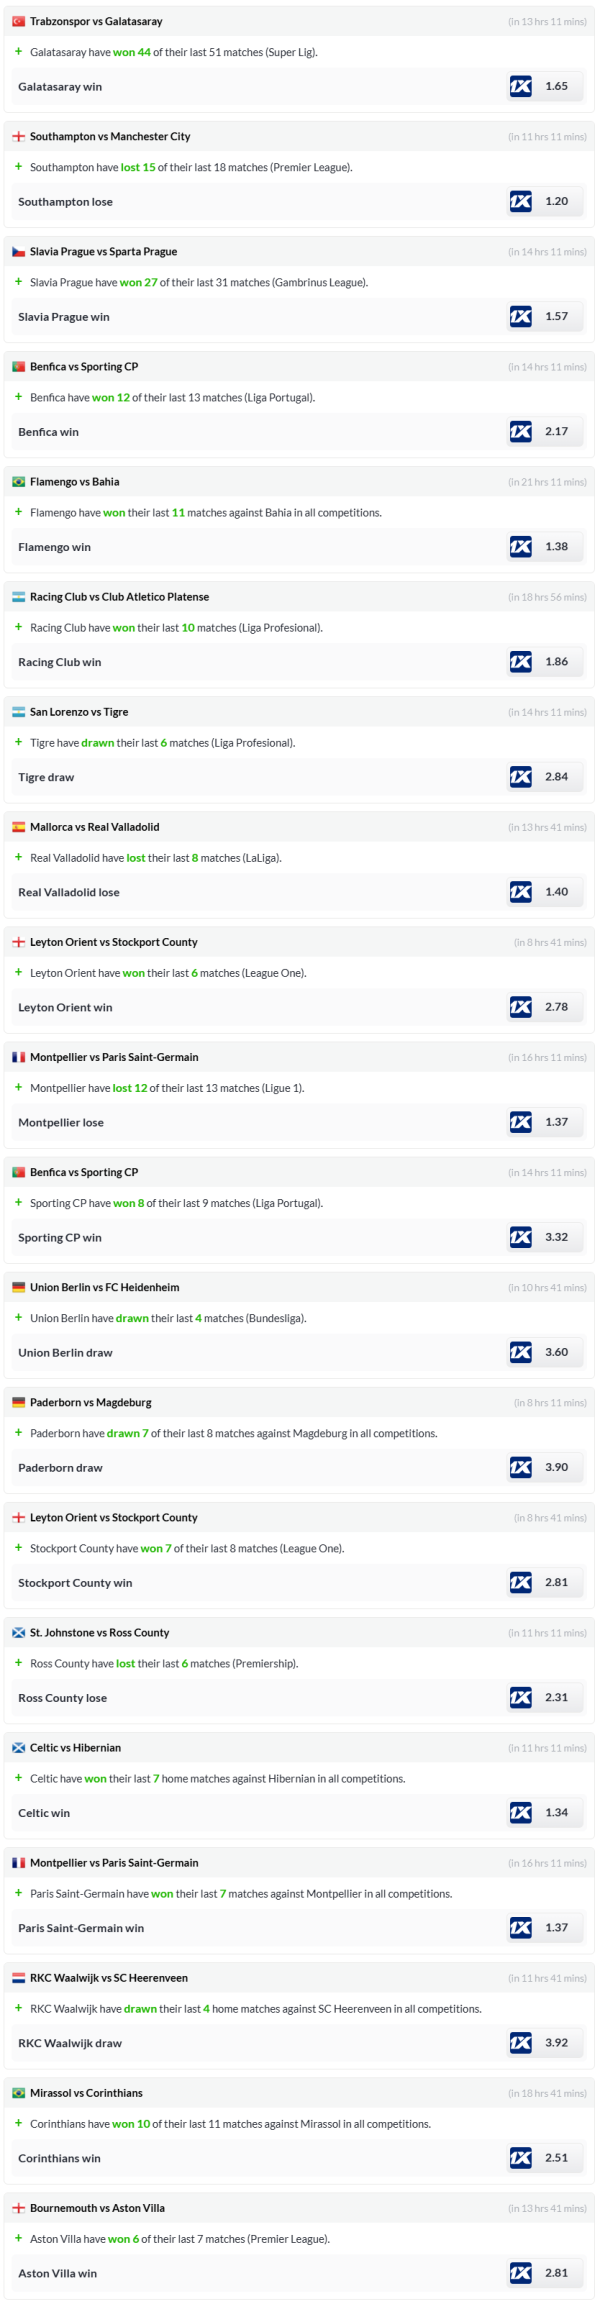Image resolution: width=600 pixels, height=2304 pixels.
Task: Click the 1X logo in Union Berlin draw row
Action: [x=520, y=1352]
